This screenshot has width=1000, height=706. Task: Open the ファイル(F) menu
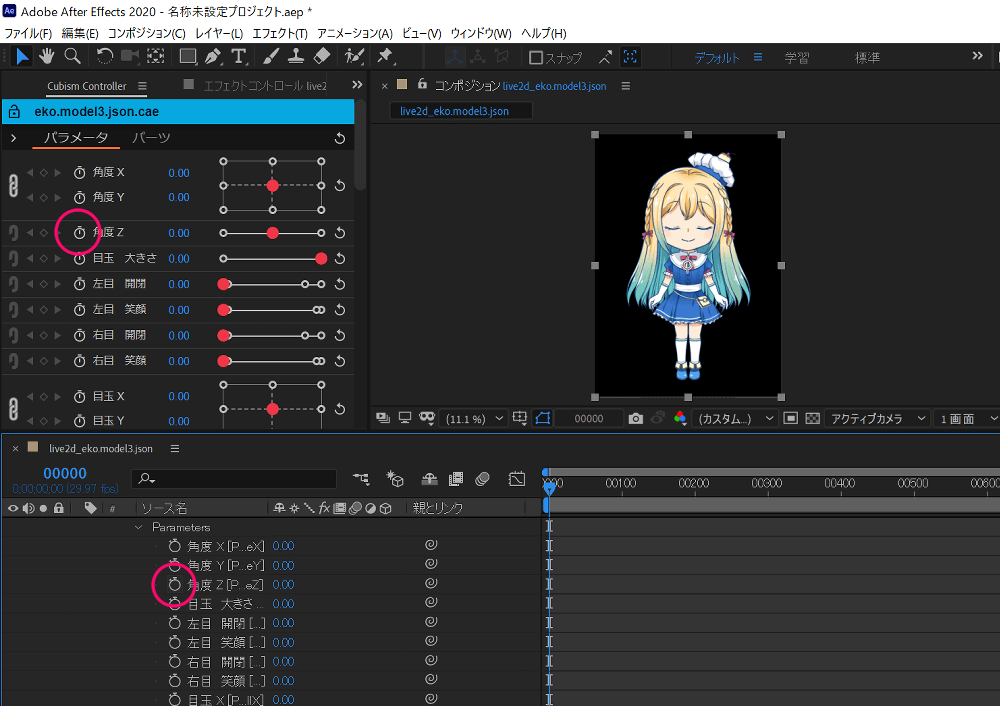(x=28, y=33)
